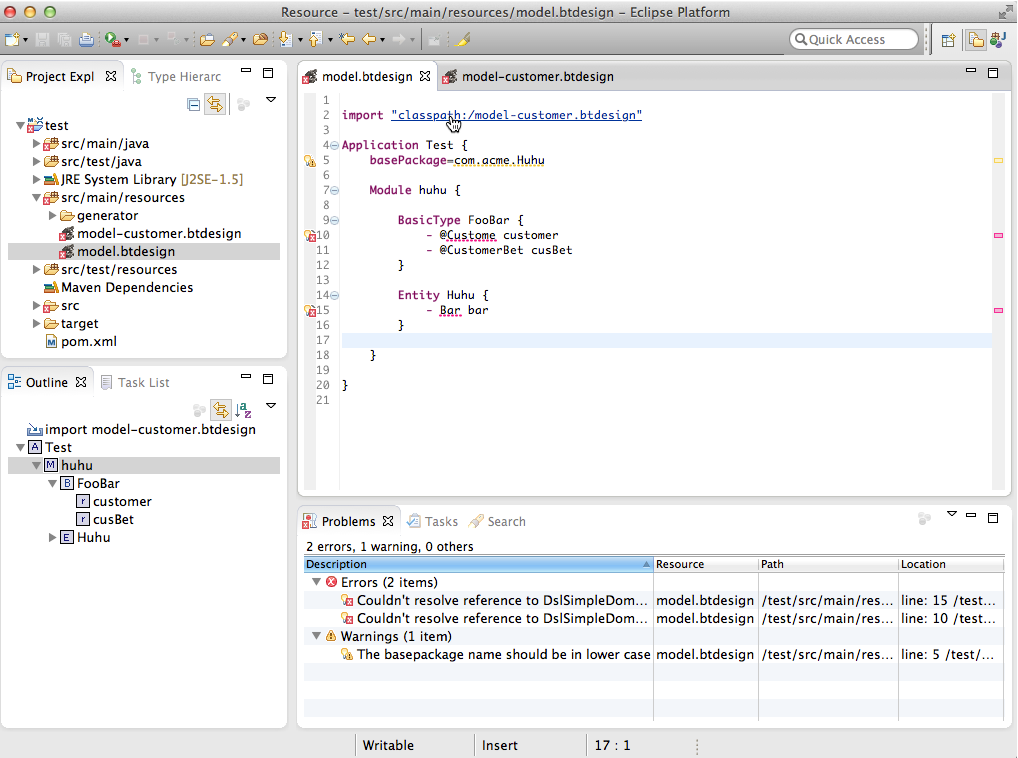Click error marker on line 15
Viewport: 1018px width, 758px height.
(310, 310)
